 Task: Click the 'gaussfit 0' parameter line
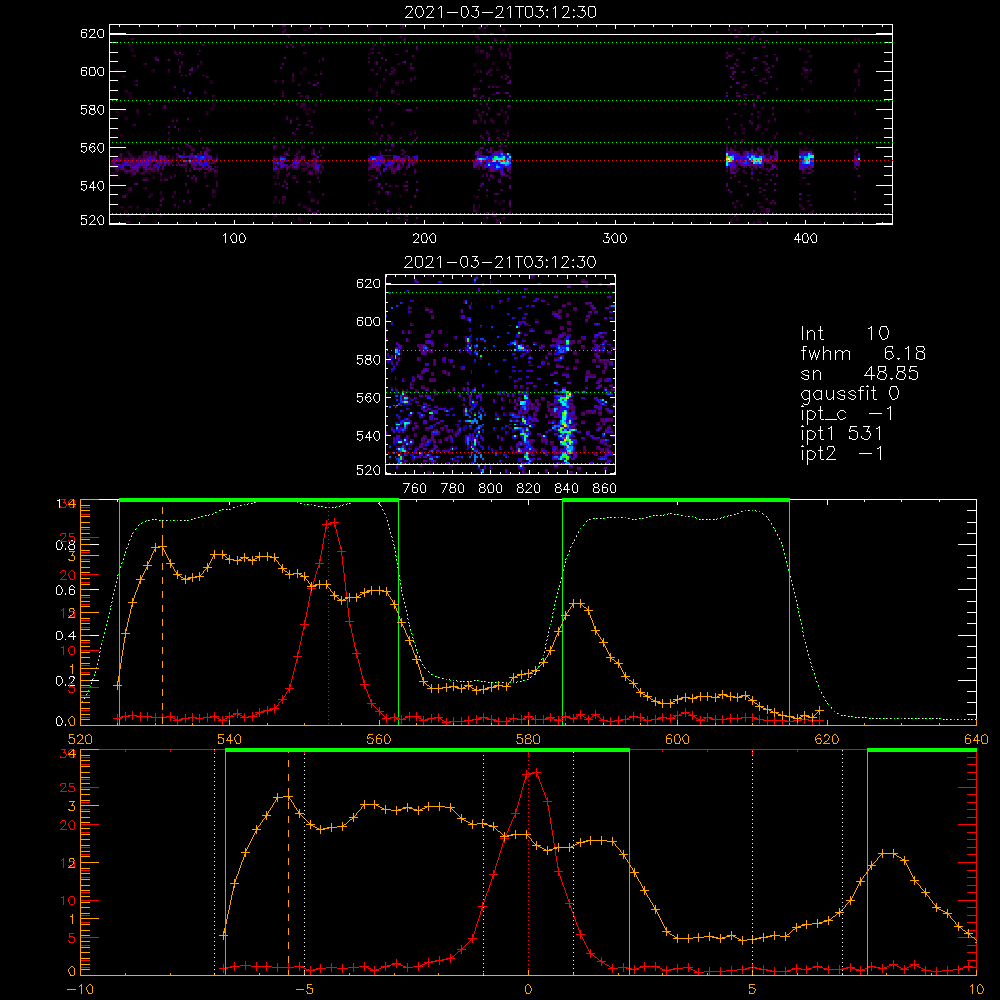click(x=850, y=393)
